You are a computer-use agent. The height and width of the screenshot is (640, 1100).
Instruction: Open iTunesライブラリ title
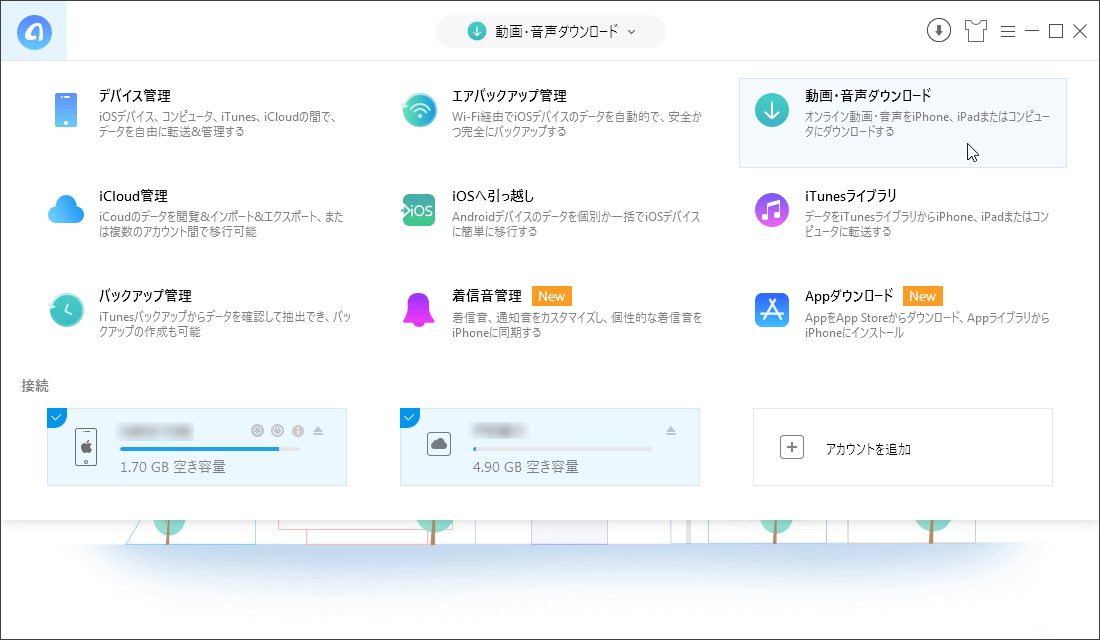click(x=850, y=196)
